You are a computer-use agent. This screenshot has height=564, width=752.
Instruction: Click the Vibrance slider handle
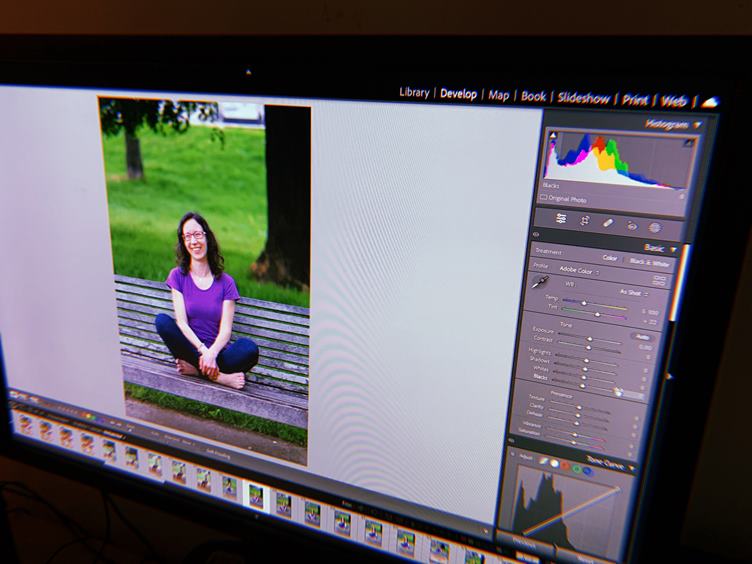(575, 435)
